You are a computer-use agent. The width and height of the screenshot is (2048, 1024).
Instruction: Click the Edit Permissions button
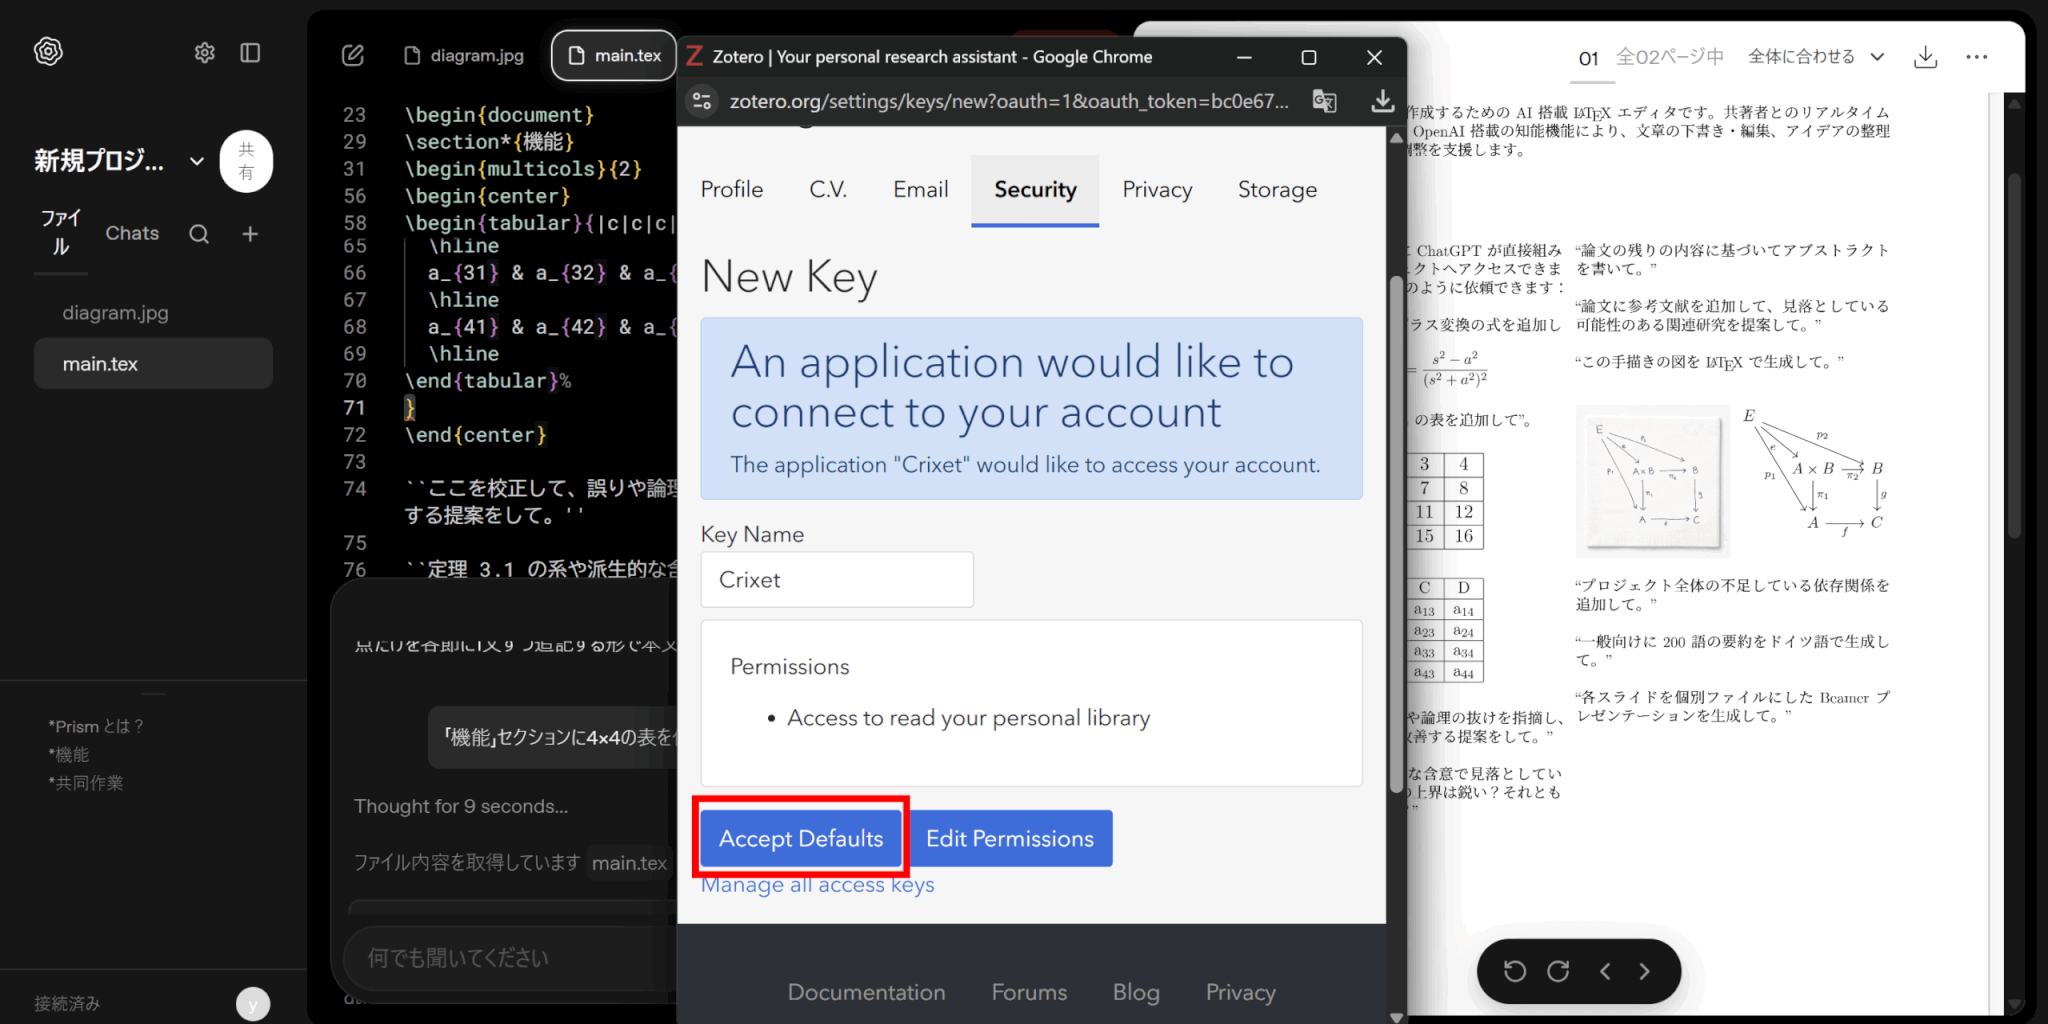[1010, 839]
